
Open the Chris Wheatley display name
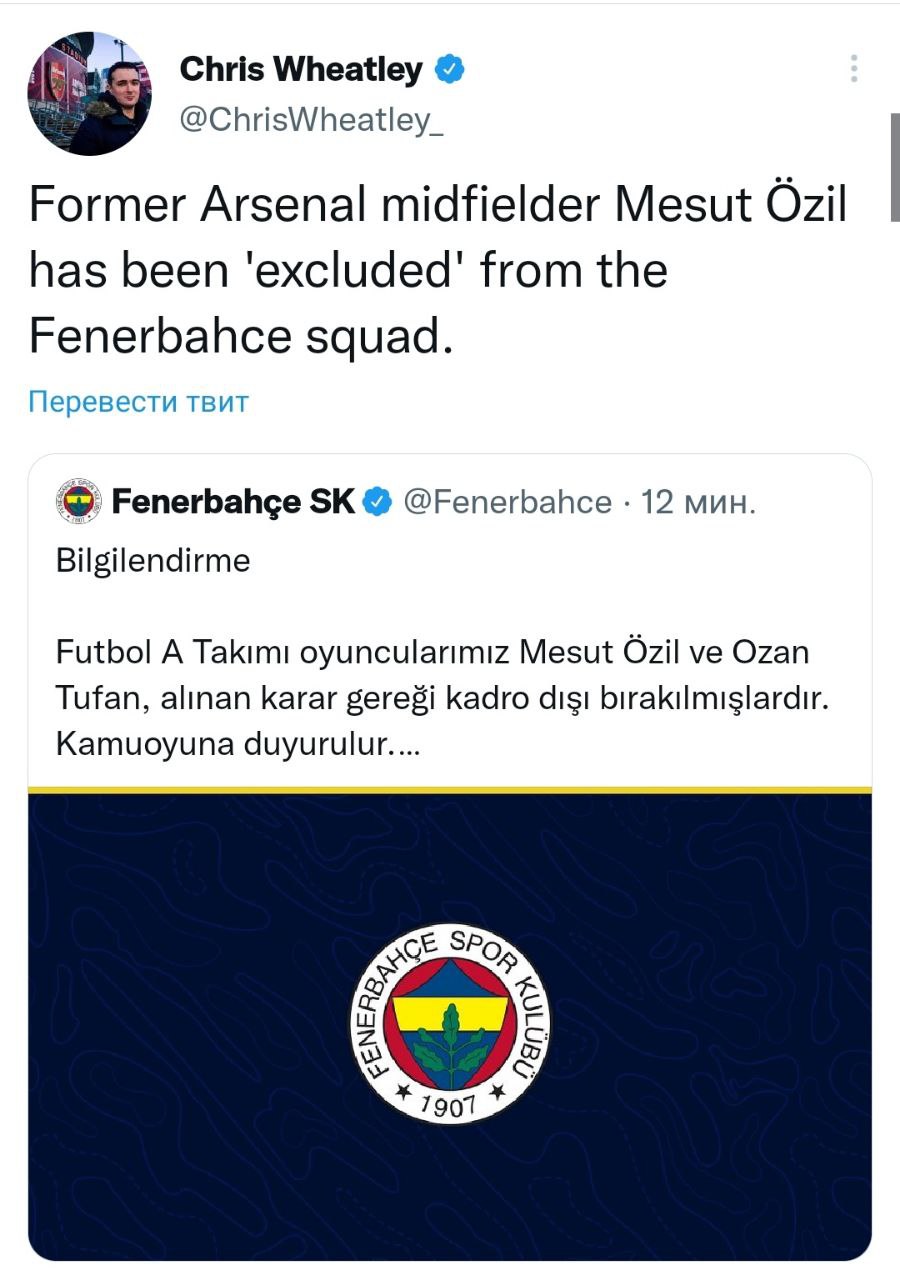click(x=301, y=70)
